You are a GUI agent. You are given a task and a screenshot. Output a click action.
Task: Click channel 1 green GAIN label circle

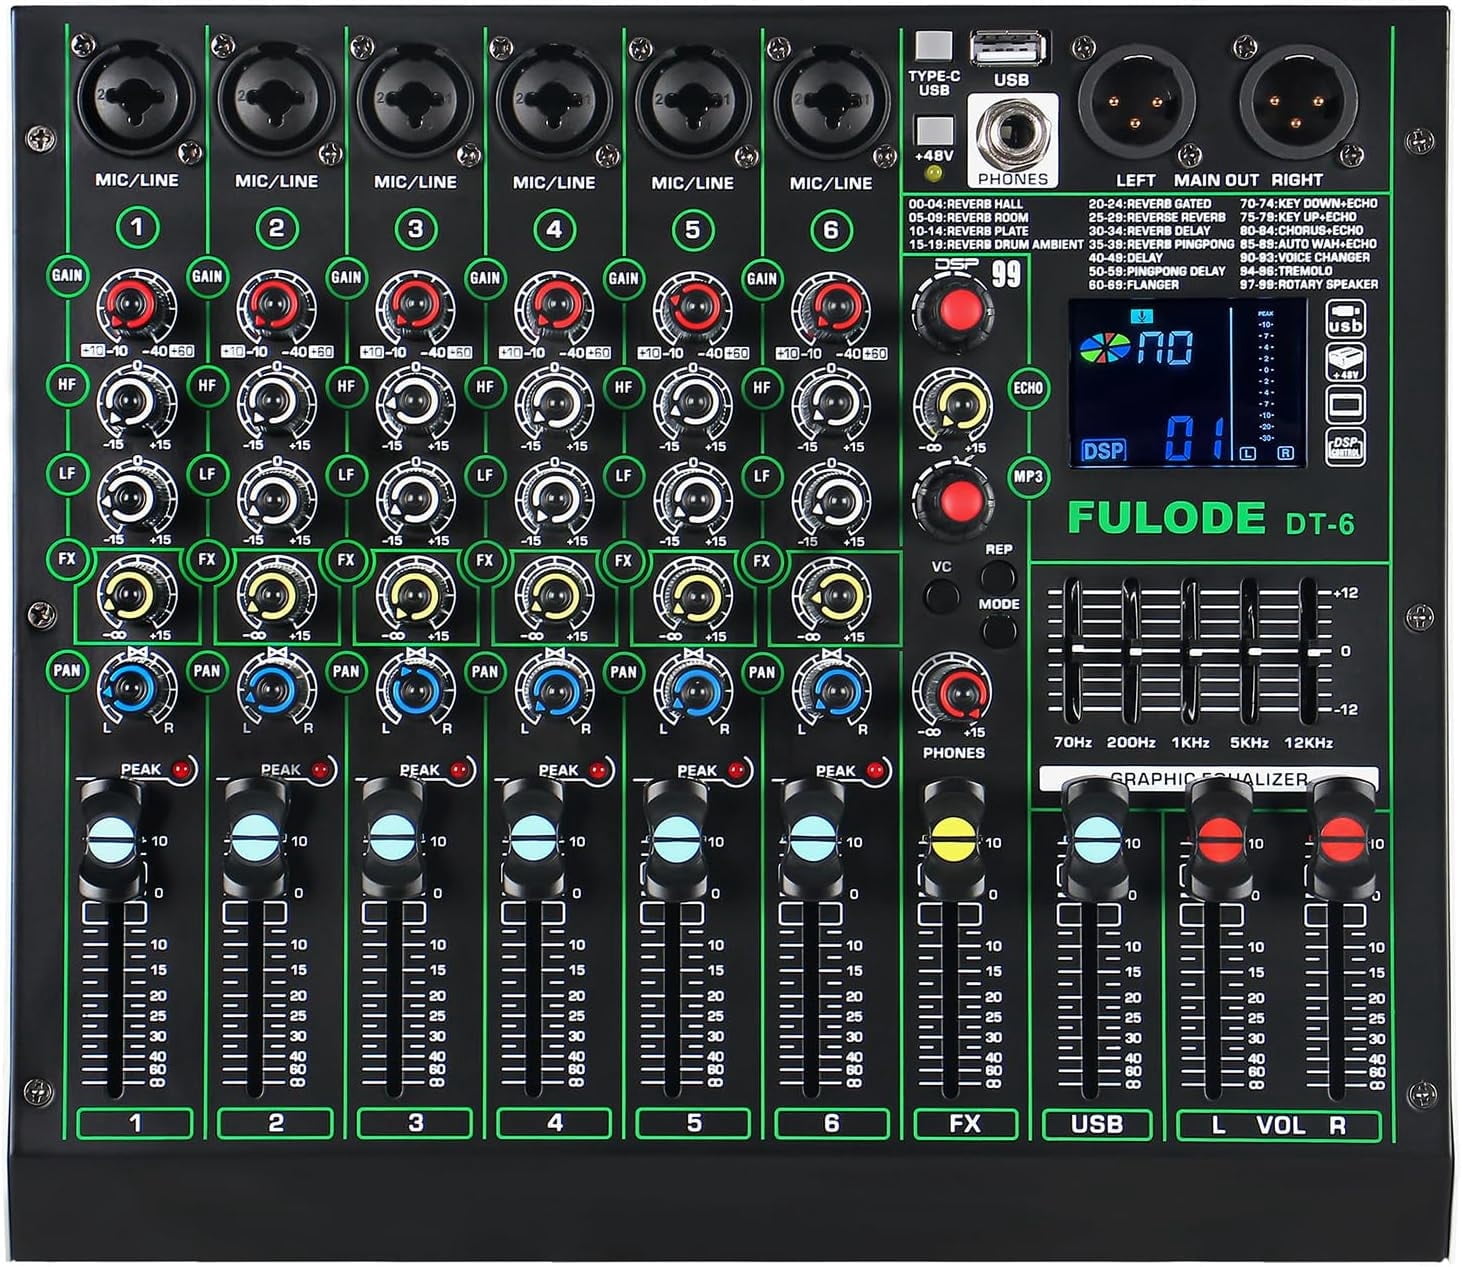point(67,275)
